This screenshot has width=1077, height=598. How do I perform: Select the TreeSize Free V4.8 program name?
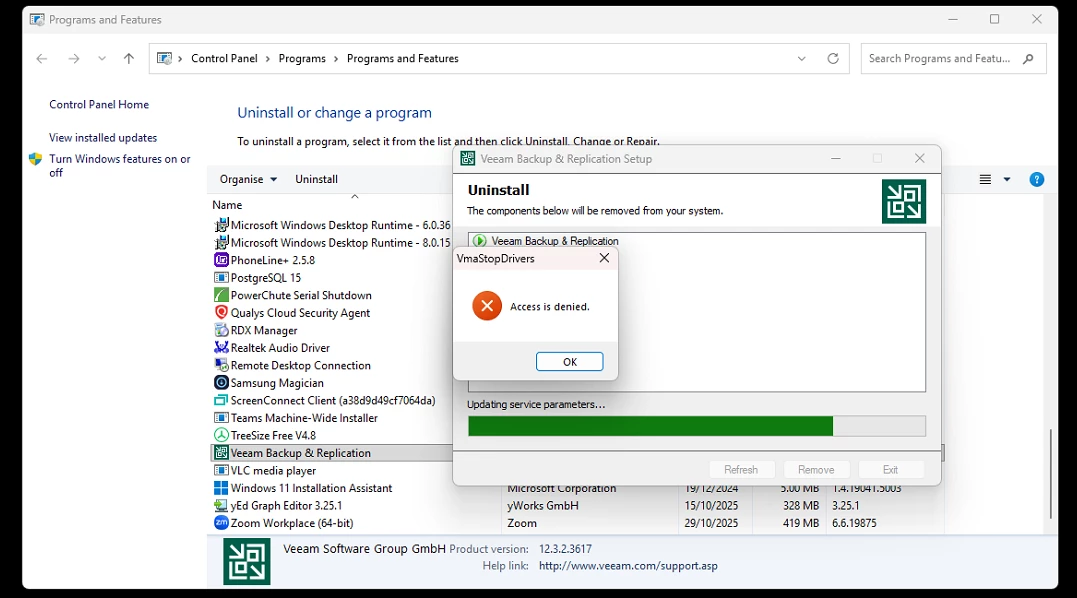[x=273, y=435]
